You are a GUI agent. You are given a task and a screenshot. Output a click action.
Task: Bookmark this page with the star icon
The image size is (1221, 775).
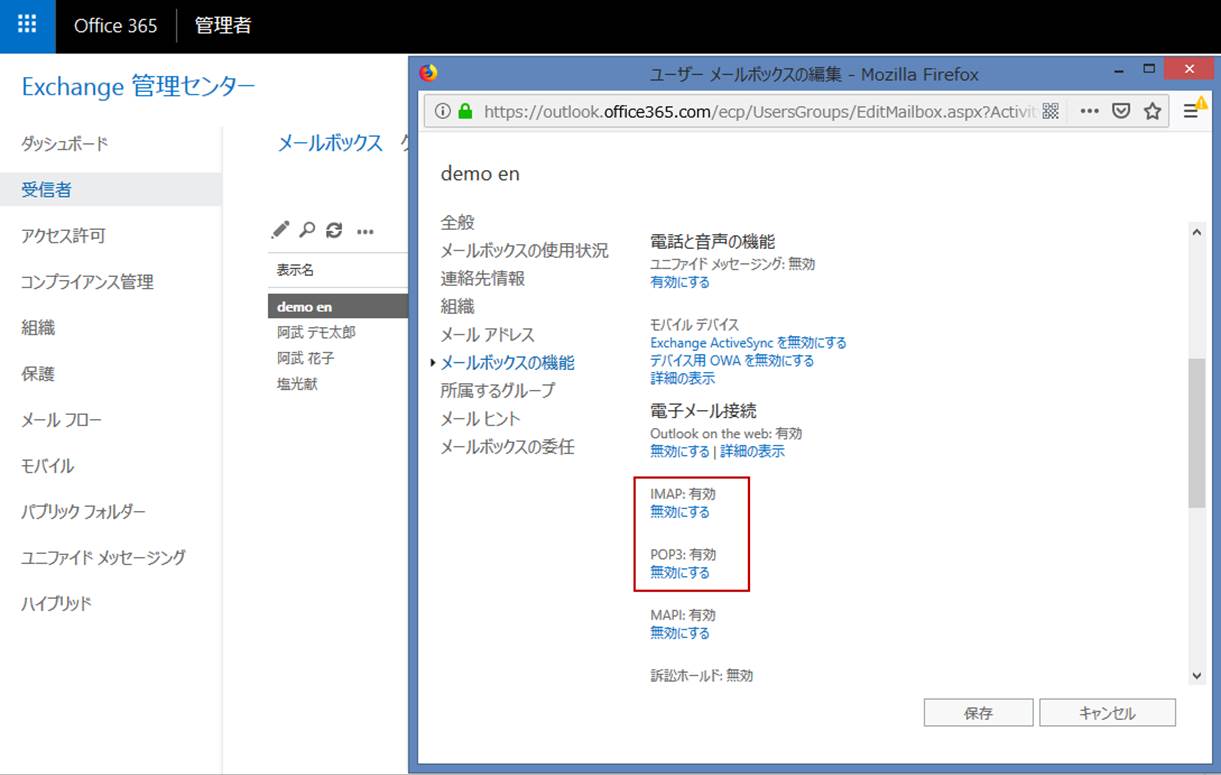1152,112
